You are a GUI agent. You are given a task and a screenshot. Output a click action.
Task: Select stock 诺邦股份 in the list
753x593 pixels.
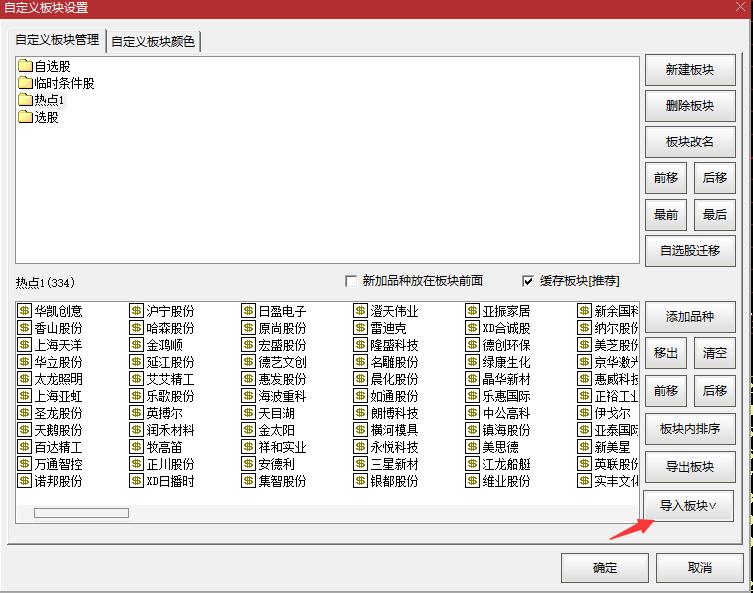coord(58,481)
